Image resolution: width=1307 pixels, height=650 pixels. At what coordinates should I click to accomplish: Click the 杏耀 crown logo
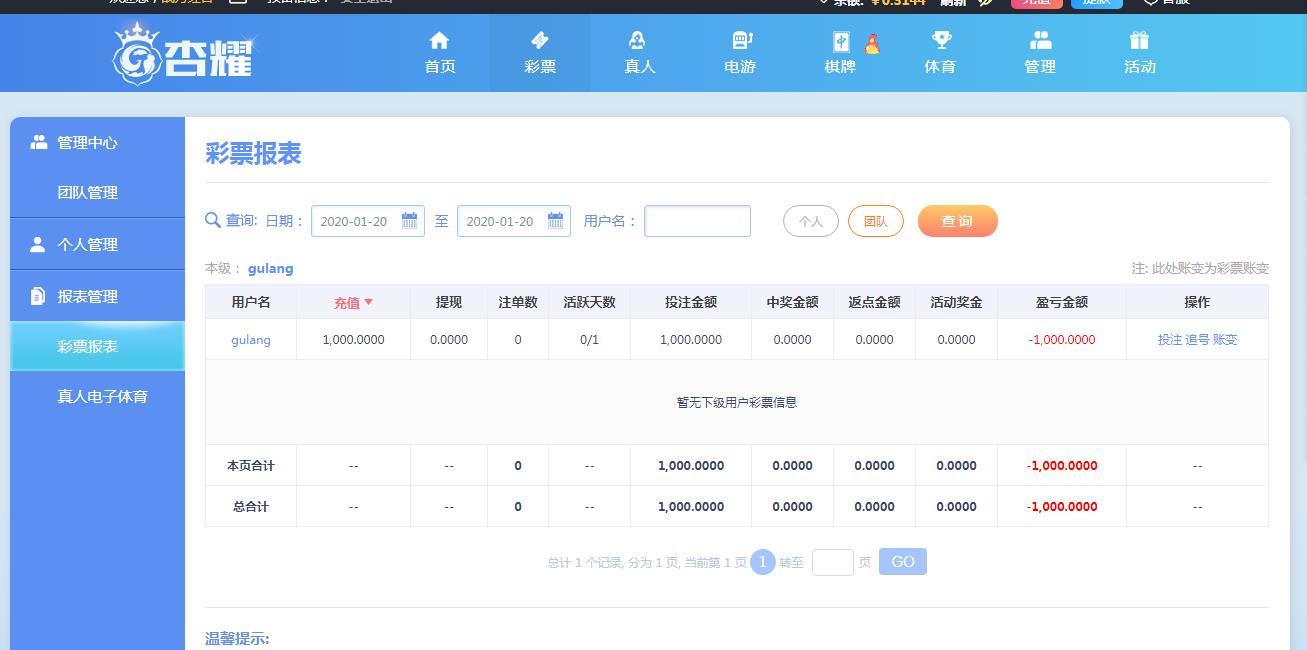click(x=183, y=55)
